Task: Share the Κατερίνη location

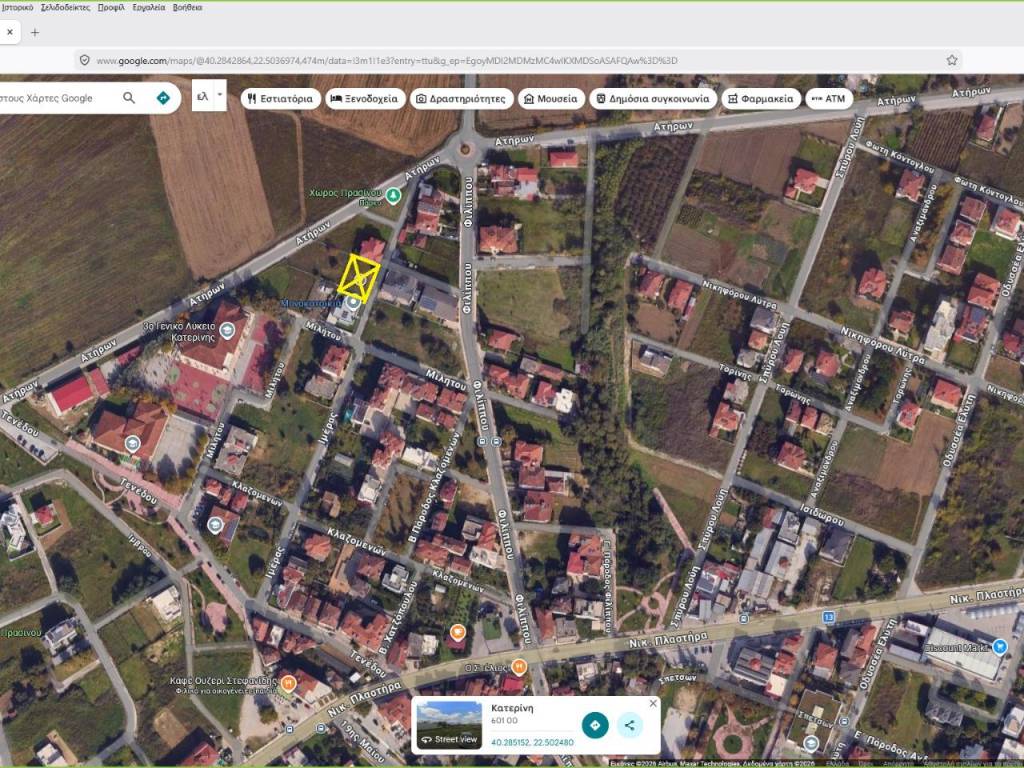Action: tap(629, 725)
